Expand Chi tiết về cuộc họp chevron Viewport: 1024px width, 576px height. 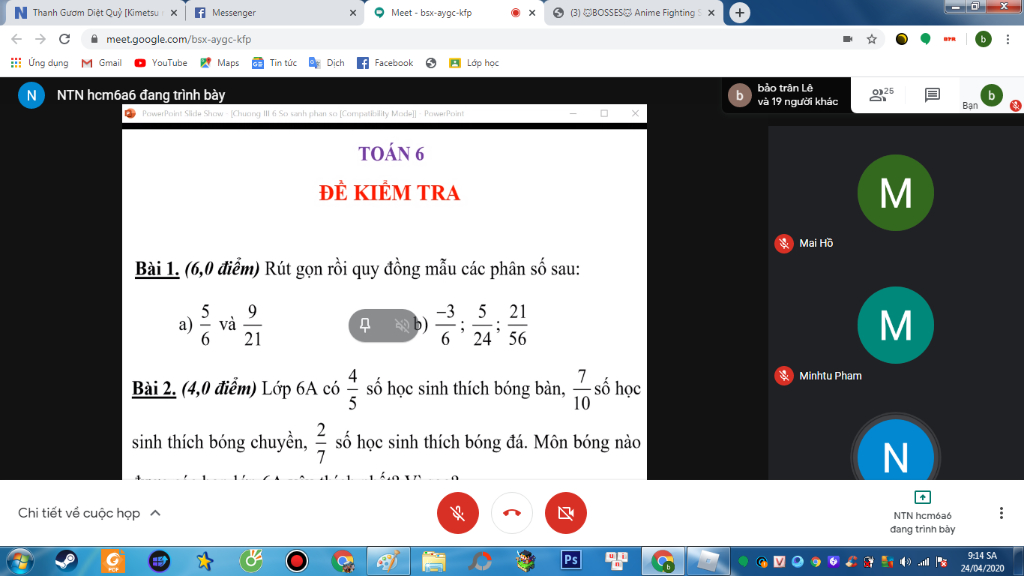155,513
